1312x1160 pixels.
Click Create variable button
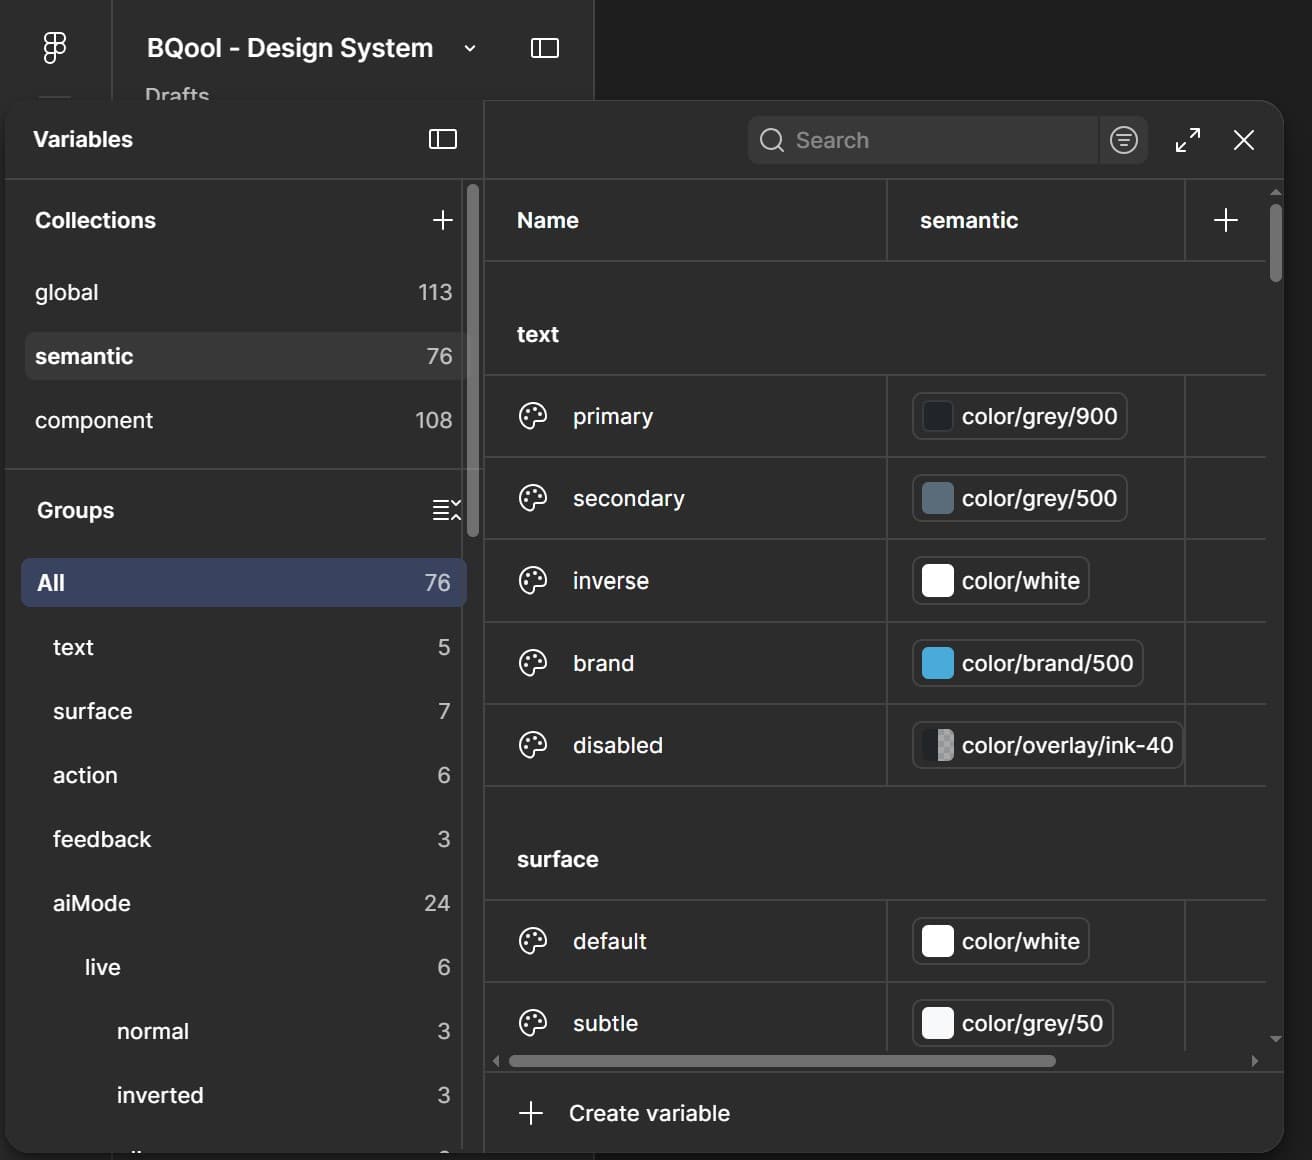625,1113
